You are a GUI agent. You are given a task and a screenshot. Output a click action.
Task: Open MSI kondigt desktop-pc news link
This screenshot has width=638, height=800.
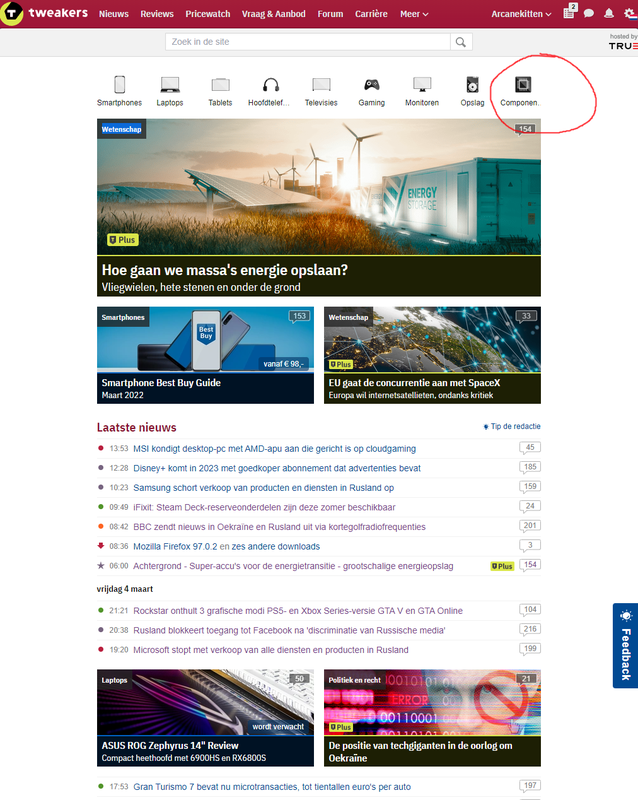(275, 448)
